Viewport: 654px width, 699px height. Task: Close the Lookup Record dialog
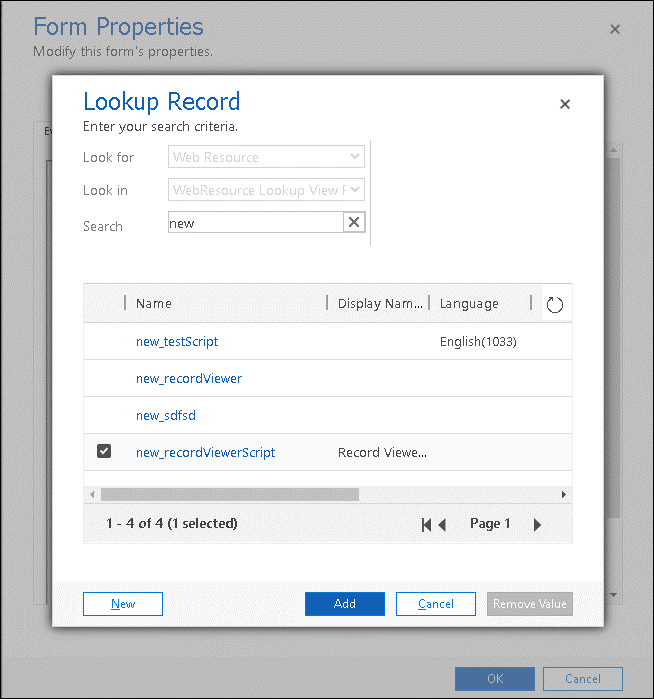pyautogui.click(x=565, y=104)
